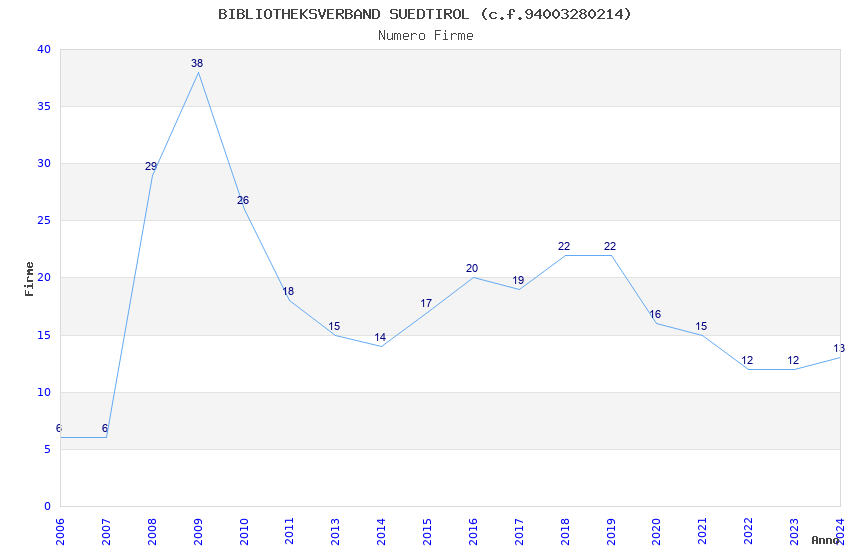Click the x-axis year 2009

(198, 531)
